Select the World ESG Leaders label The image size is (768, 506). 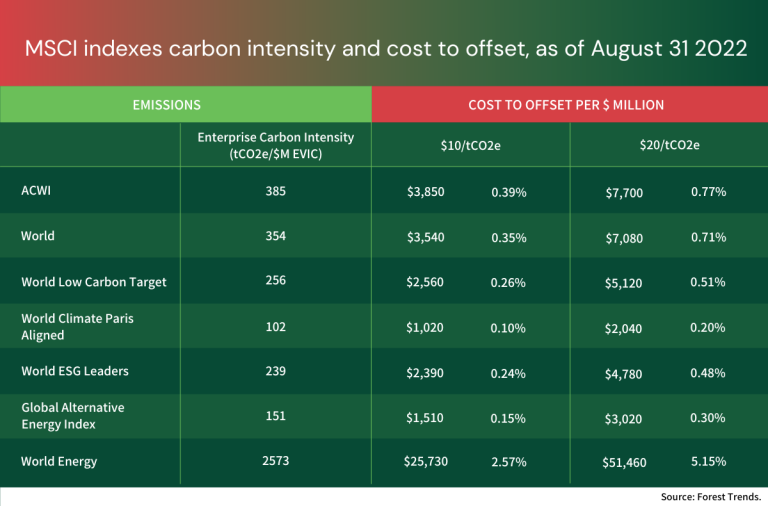pos(75,371)
